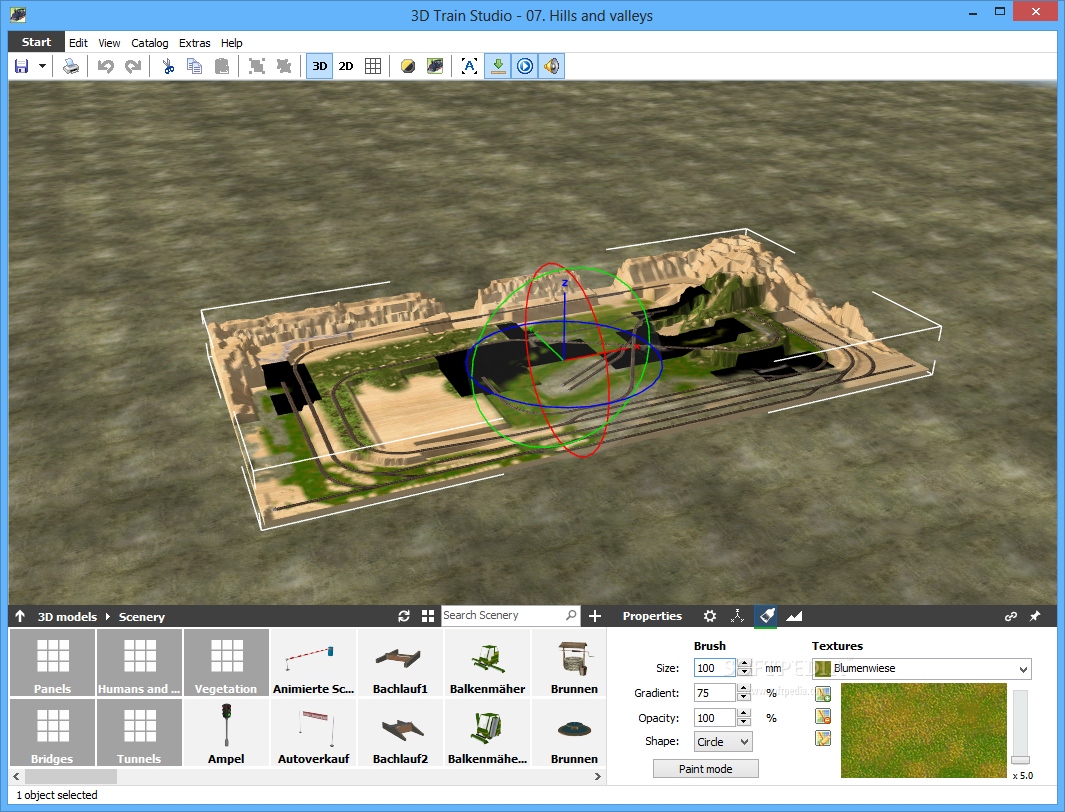Image resolution: width=1065 pixels, height=812 pixels.
Task: Open the Panels folder
Action: (52, 663)
